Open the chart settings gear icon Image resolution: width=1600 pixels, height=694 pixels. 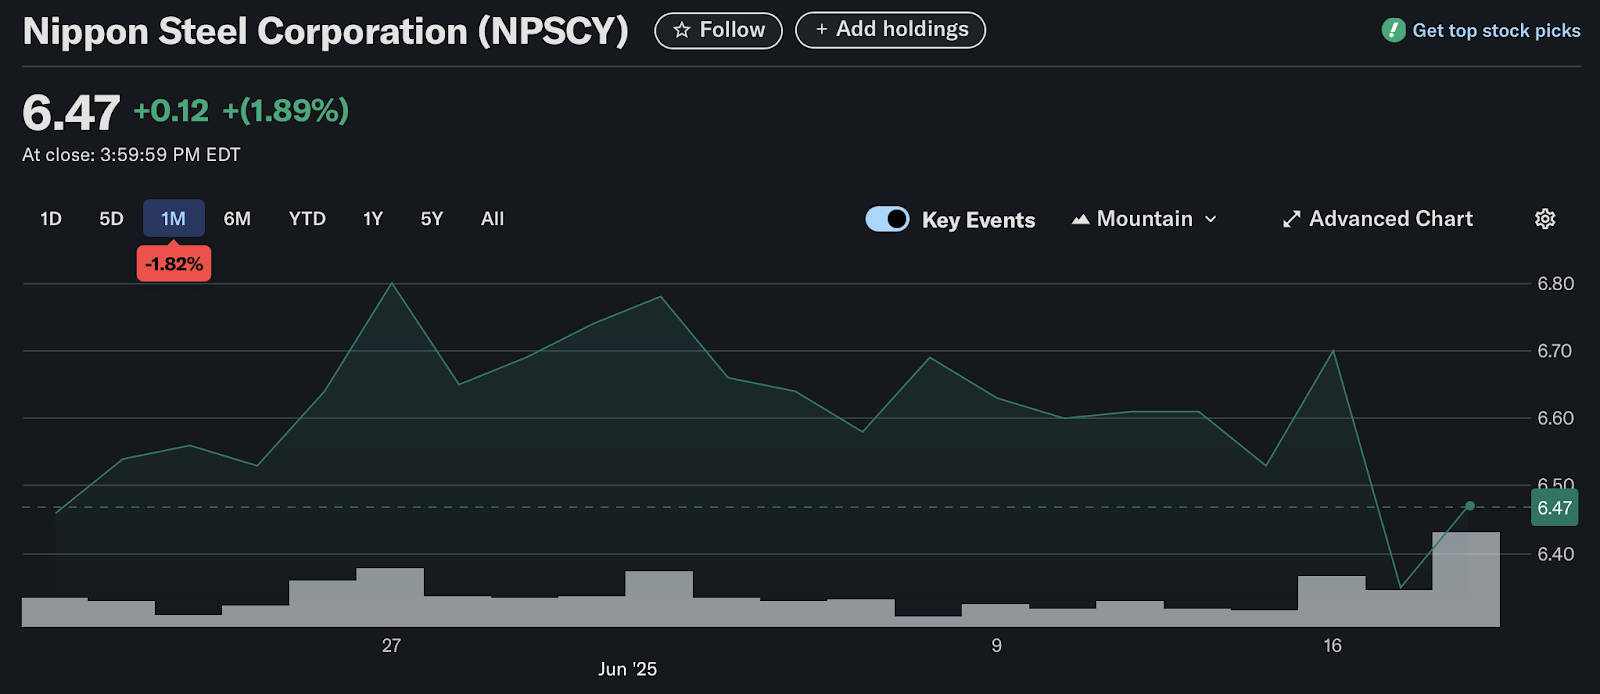tap(1545, 219)
